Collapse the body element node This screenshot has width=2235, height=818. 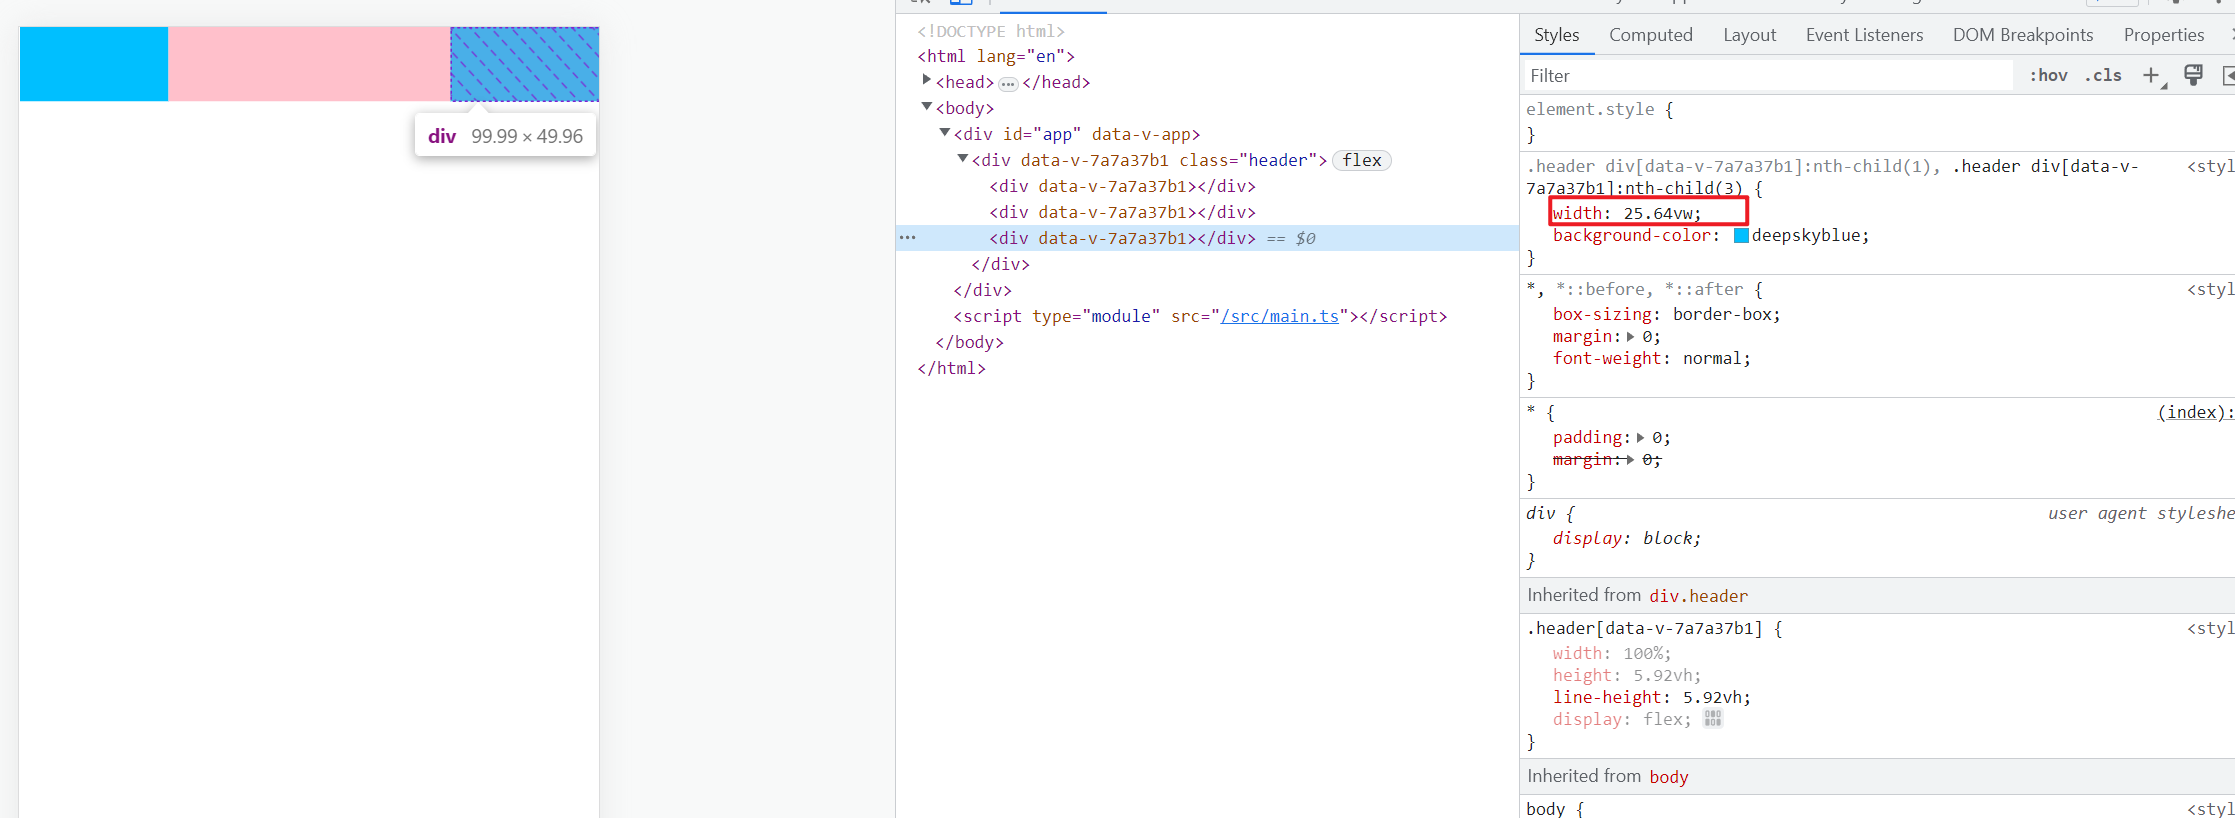coord(926,106)
